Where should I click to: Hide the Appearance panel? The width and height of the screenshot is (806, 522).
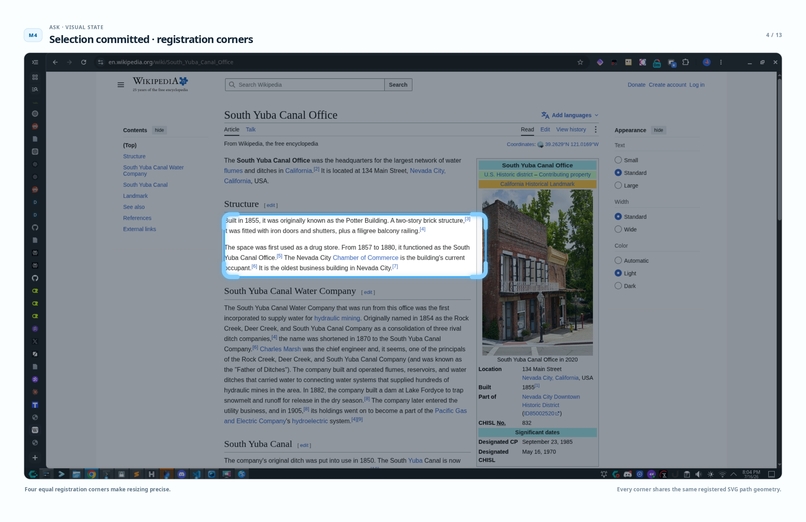click(658, 130)
